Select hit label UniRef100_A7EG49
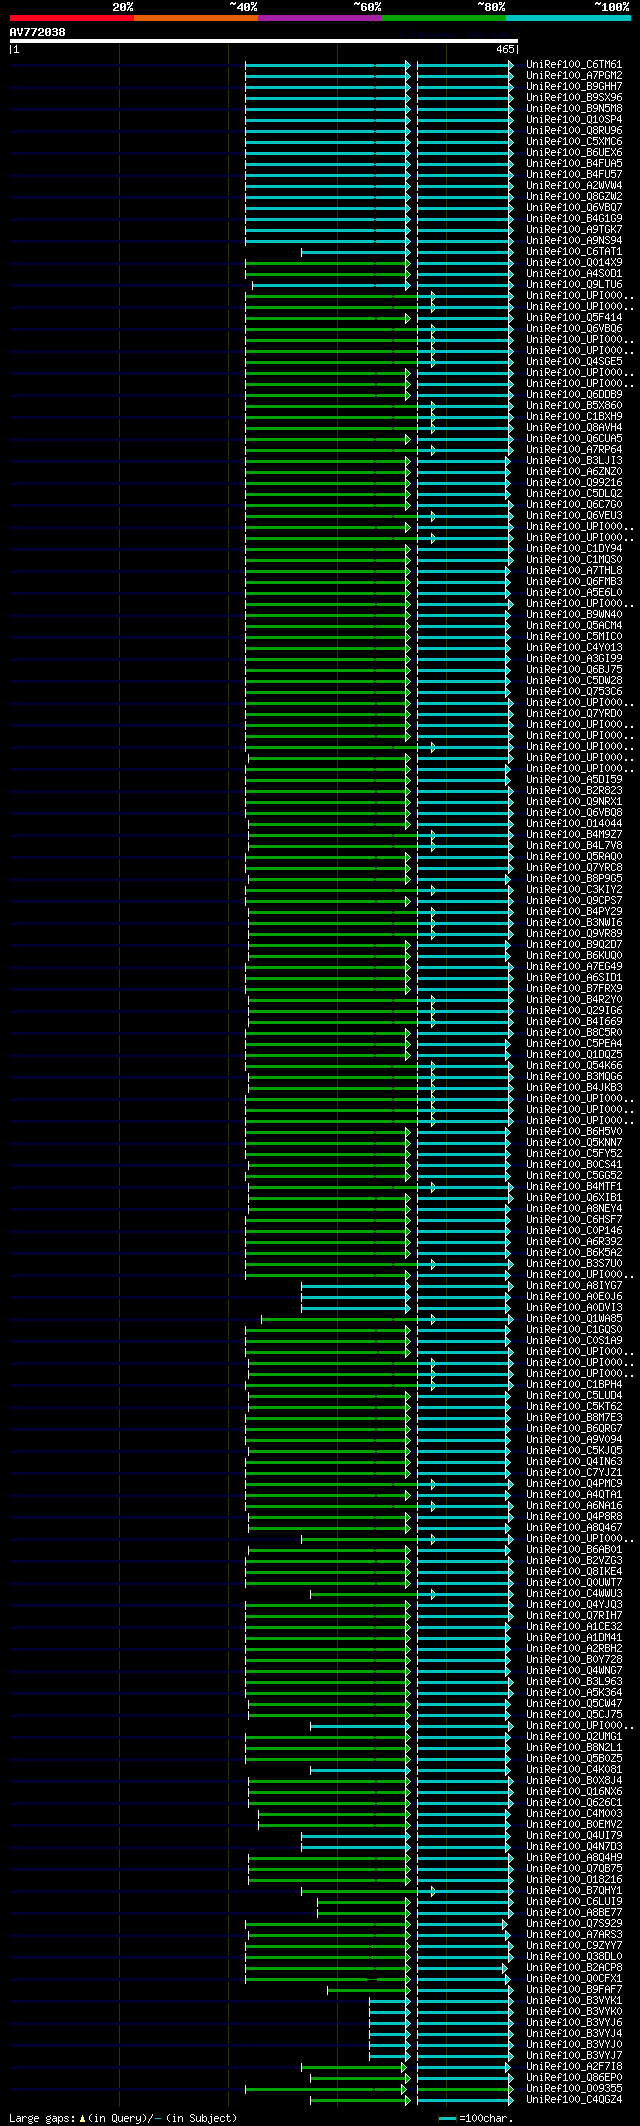Image resolution: width=640 pixels, height=2126 pixels. 574,966
